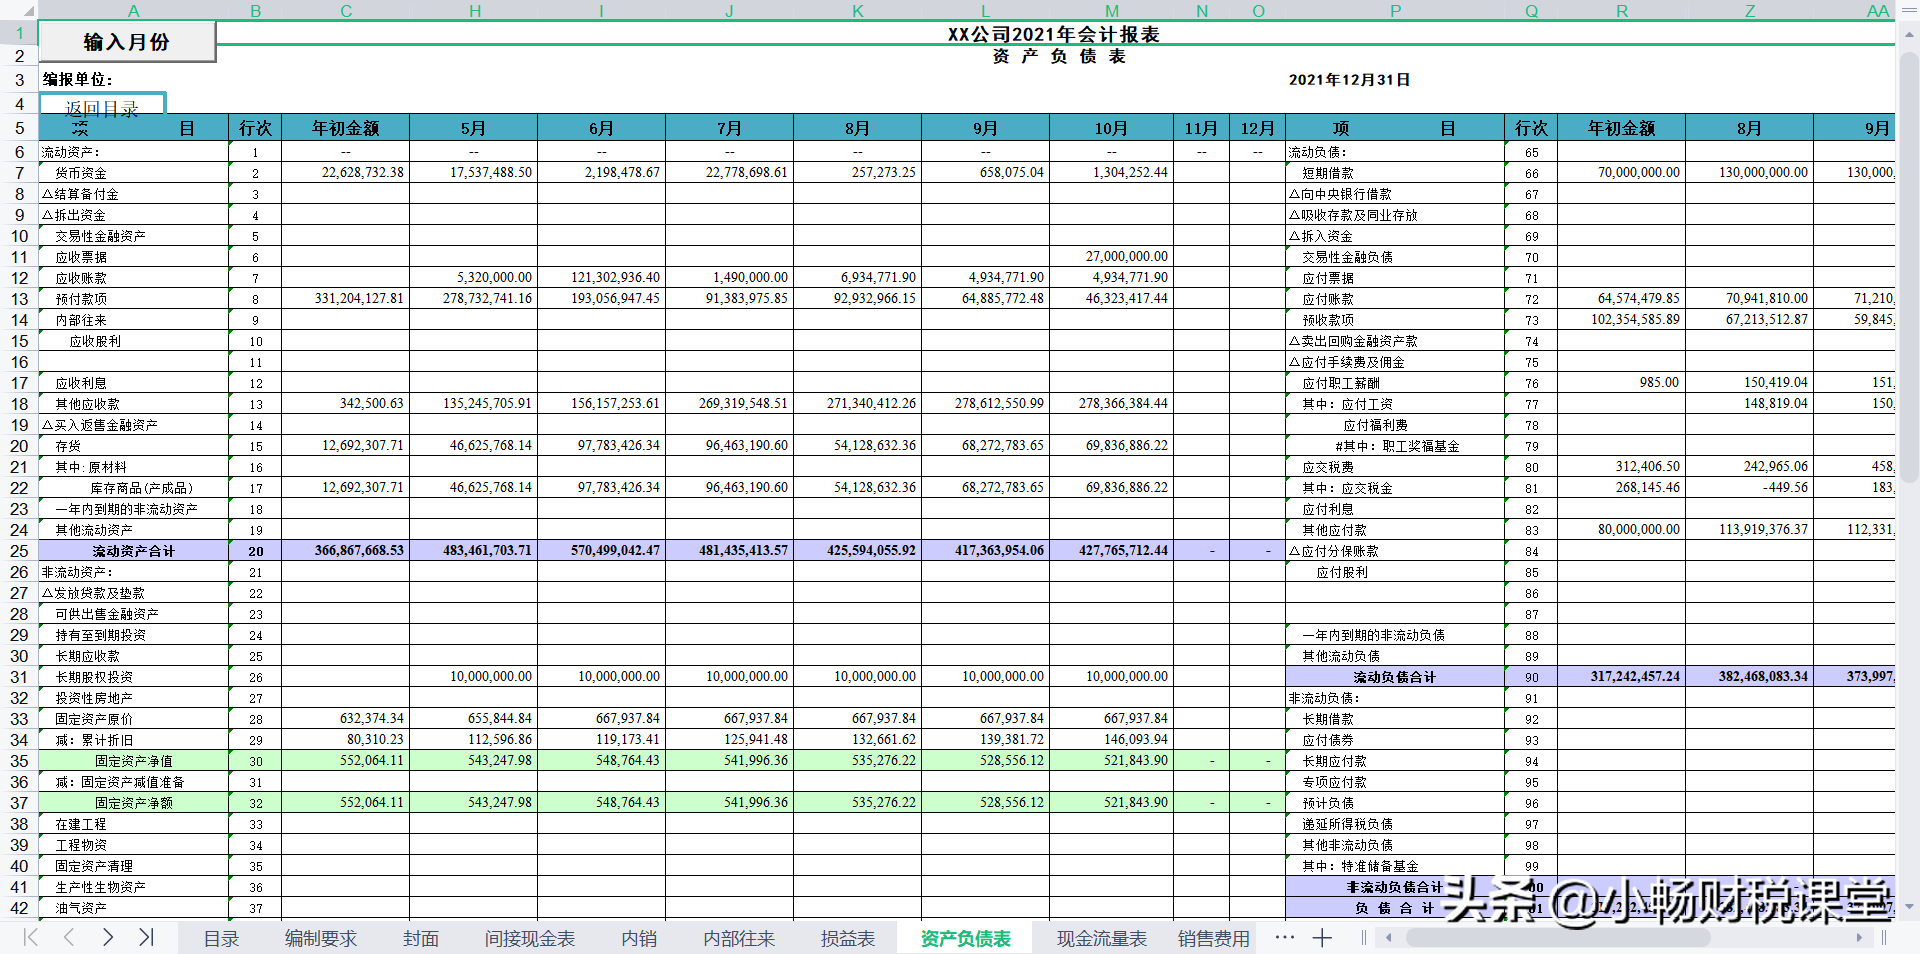
Task: Select cell value 22,628,732.38
Action: [346, 173]
